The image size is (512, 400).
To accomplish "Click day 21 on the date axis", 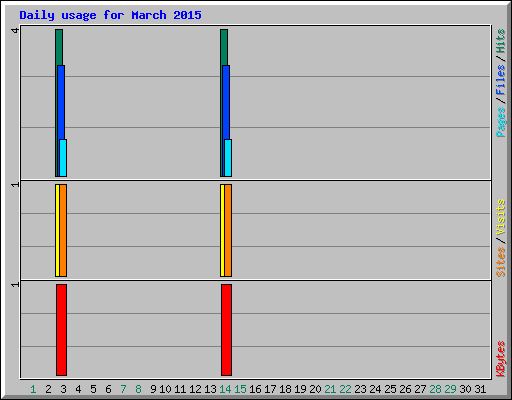I will pos(330,389).
